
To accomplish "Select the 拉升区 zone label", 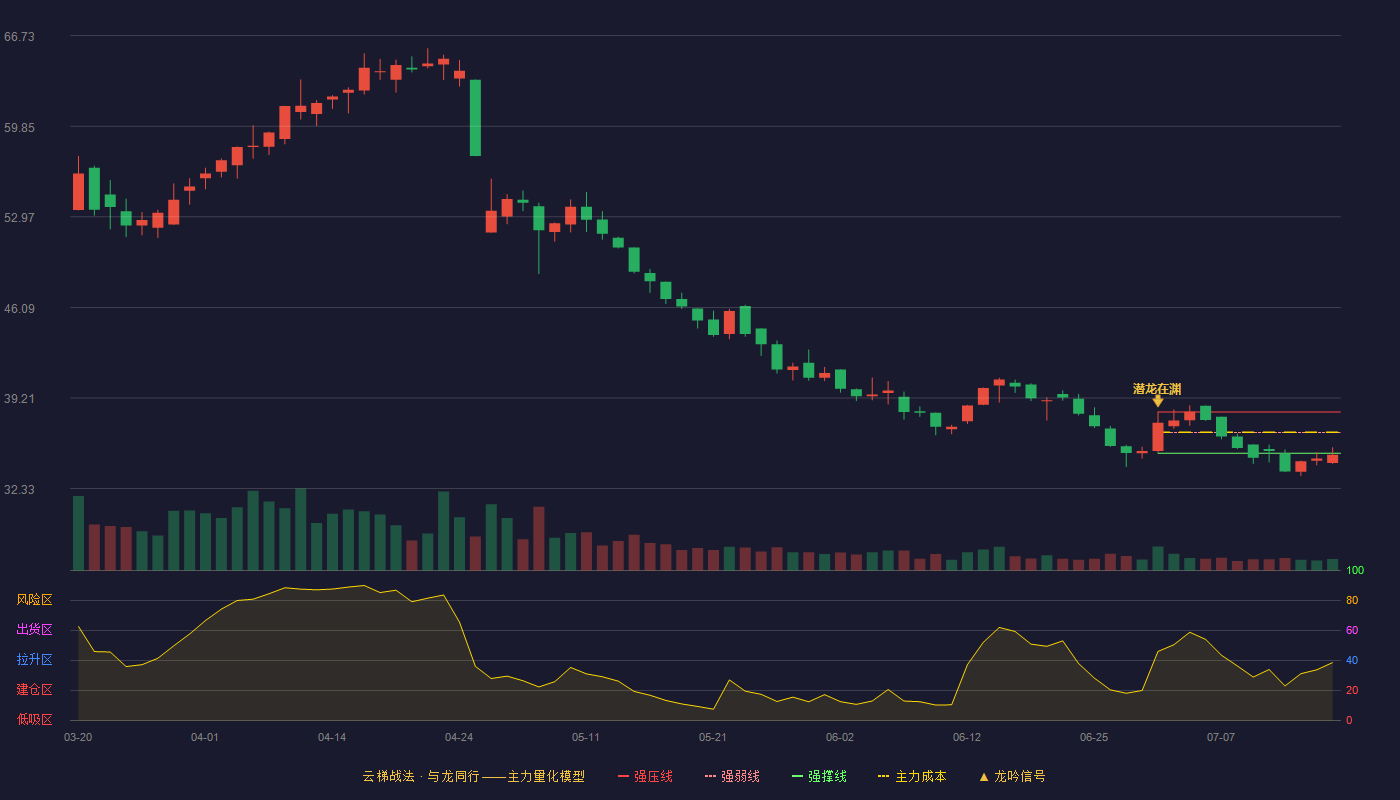I will 34,660.
